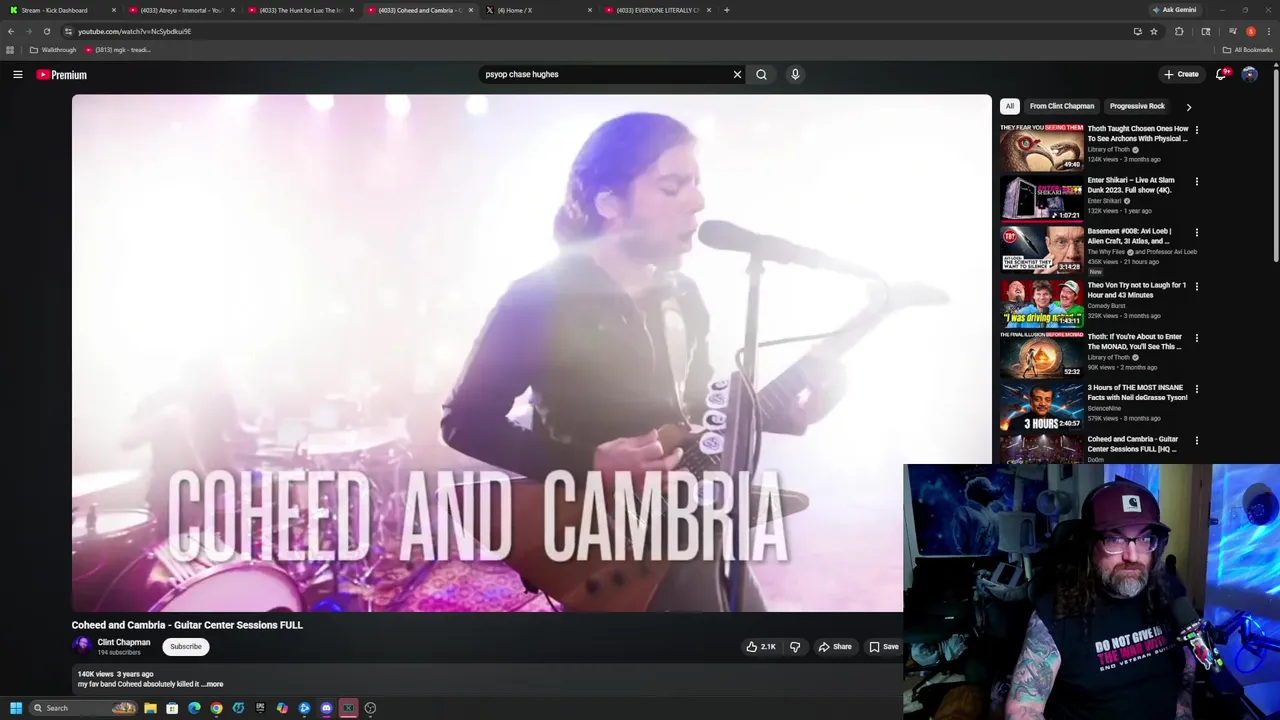Click the Share button
The image size is (1280, 720).
[x=835, y=647]
